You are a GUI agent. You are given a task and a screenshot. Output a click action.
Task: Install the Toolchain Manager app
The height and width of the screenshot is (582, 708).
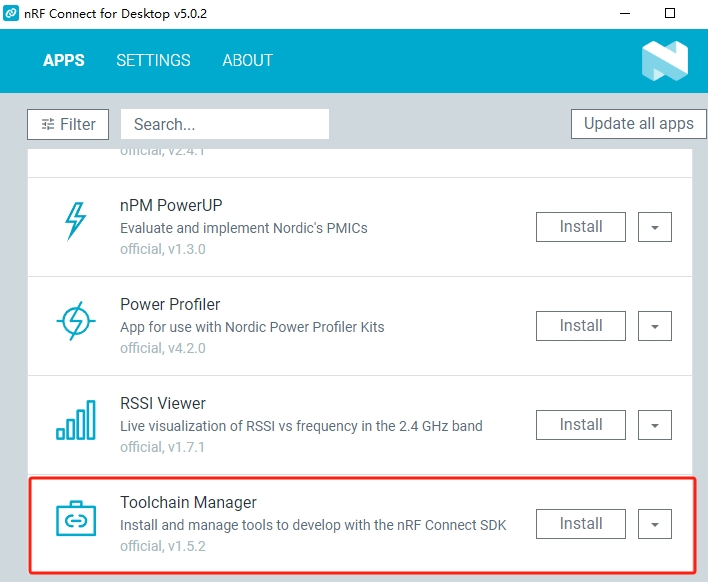point(581,524)
